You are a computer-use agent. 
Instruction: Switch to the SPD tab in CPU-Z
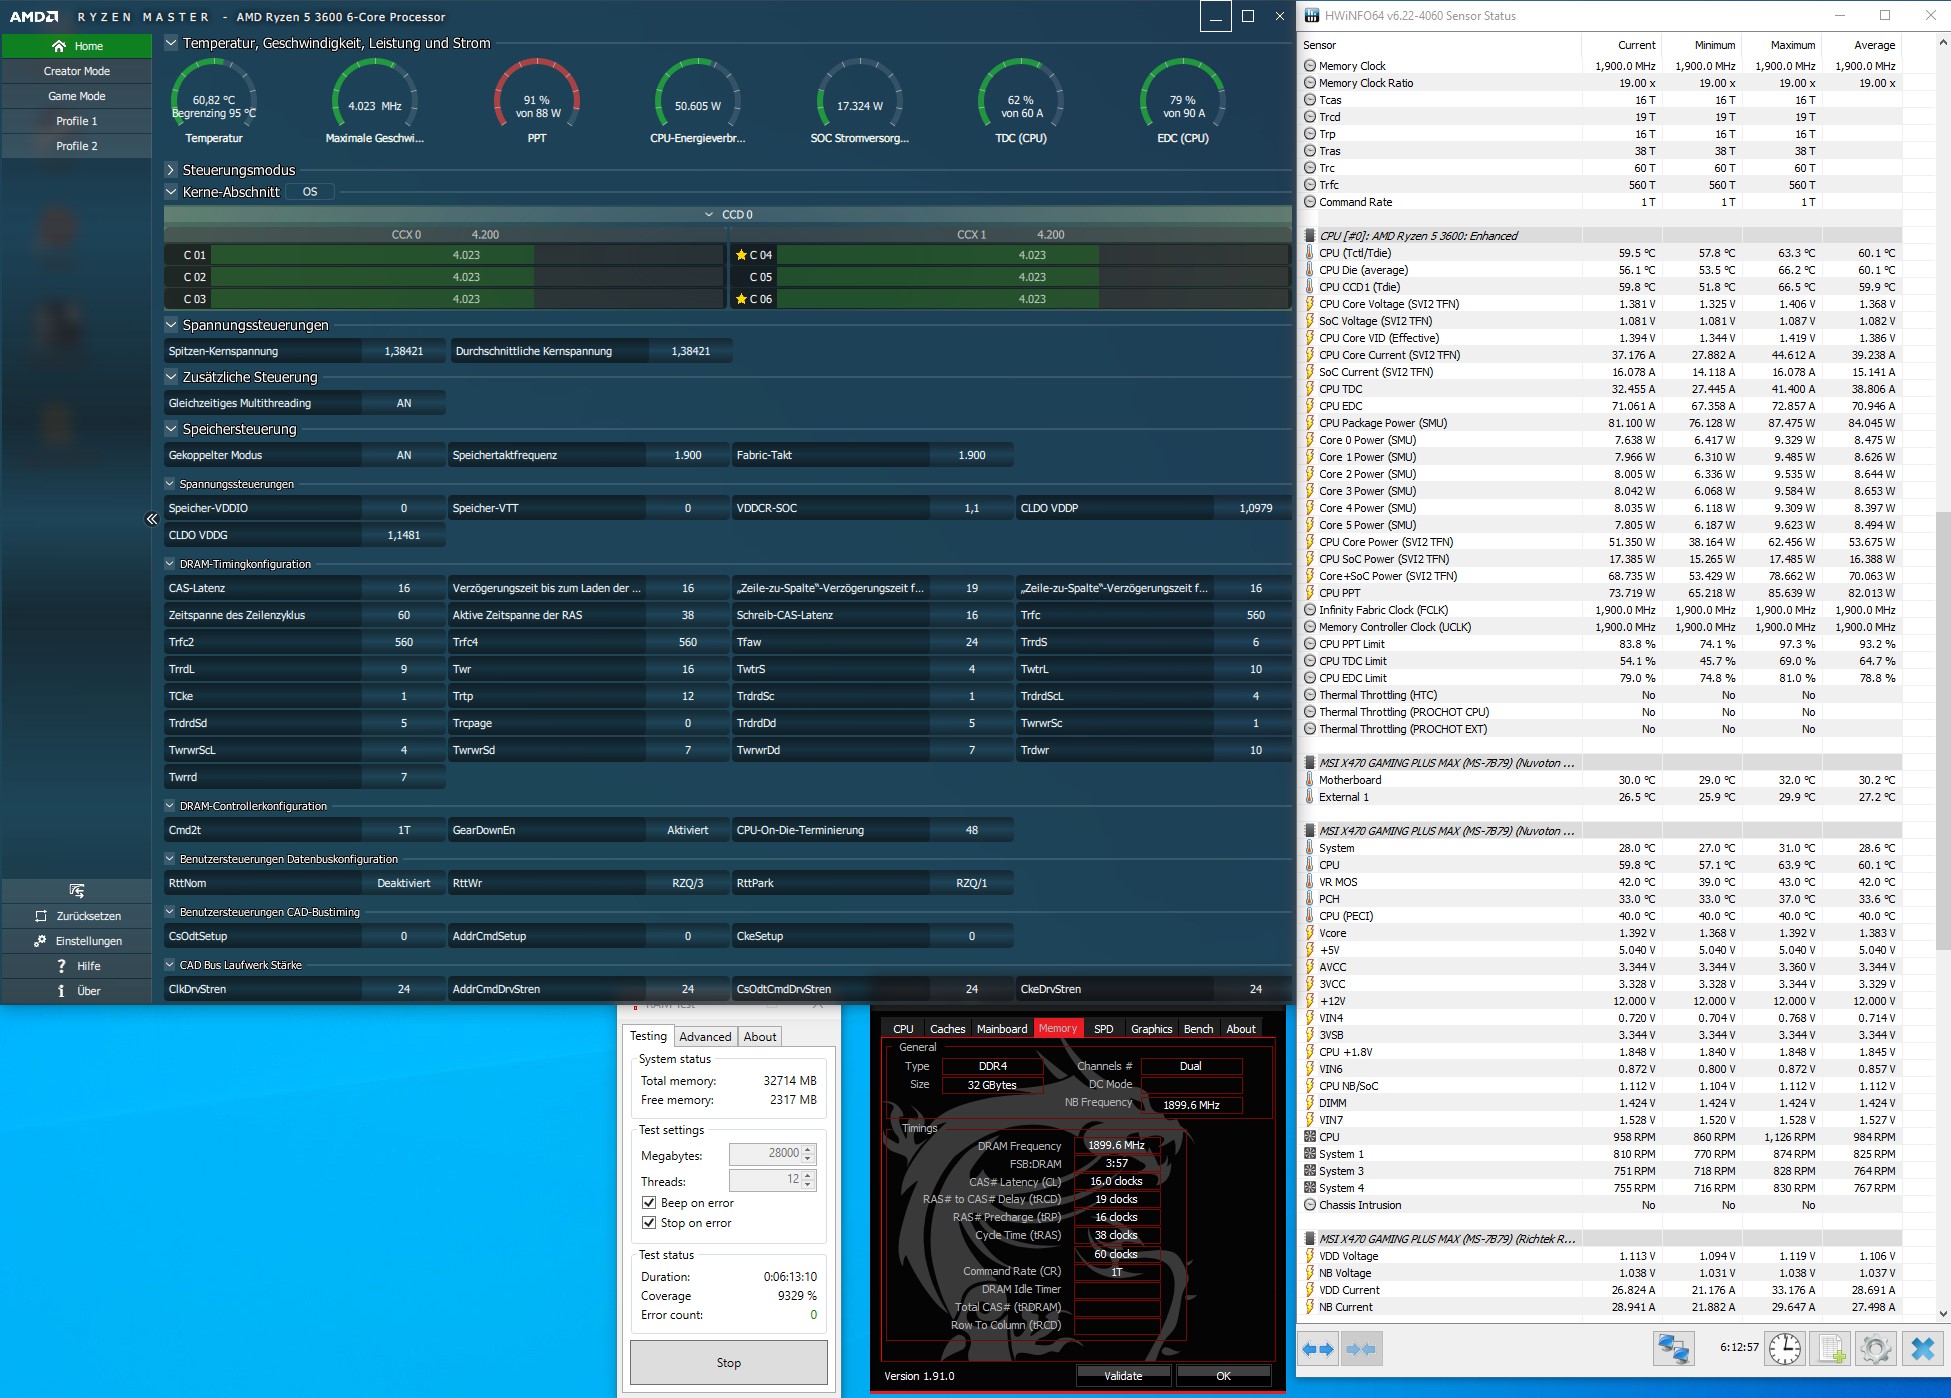(x=1103, y=1029)
